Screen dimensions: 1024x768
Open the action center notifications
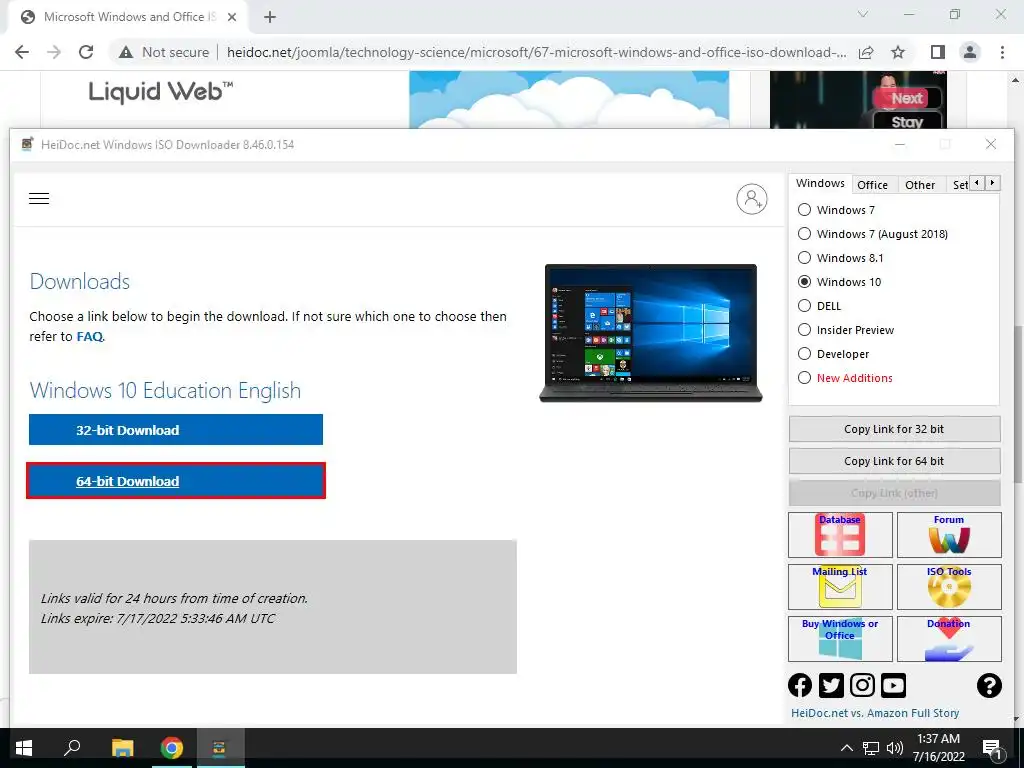pyautogui.click(x=992, y=748)
